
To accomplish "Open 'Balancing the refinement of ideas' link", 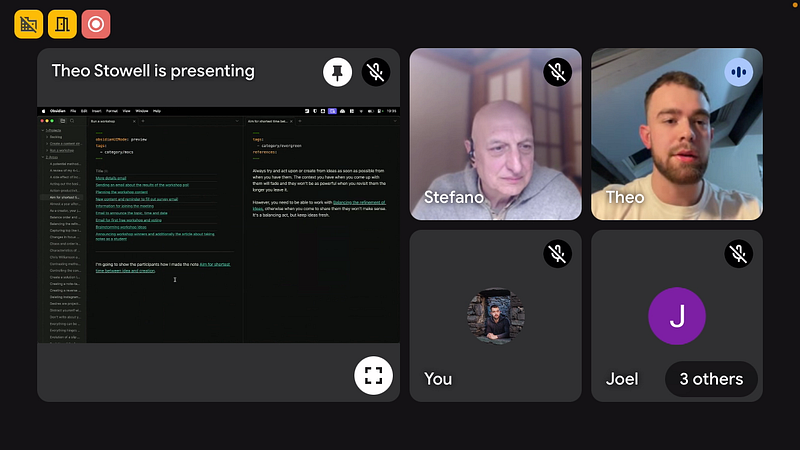I will 319,206.
